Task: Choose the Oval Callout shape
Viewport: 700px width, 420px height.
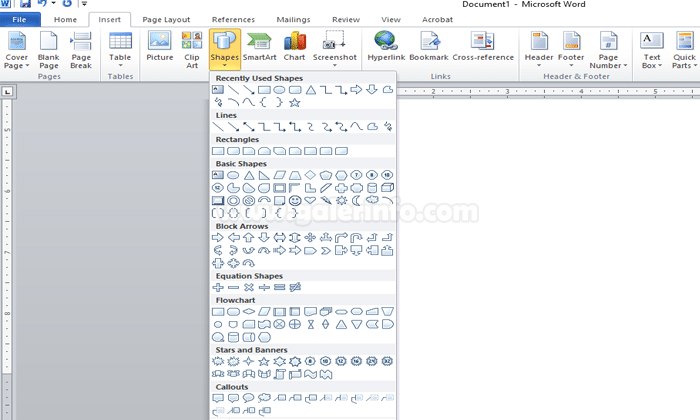Action: pyautogui.click(x=249, y=398)
